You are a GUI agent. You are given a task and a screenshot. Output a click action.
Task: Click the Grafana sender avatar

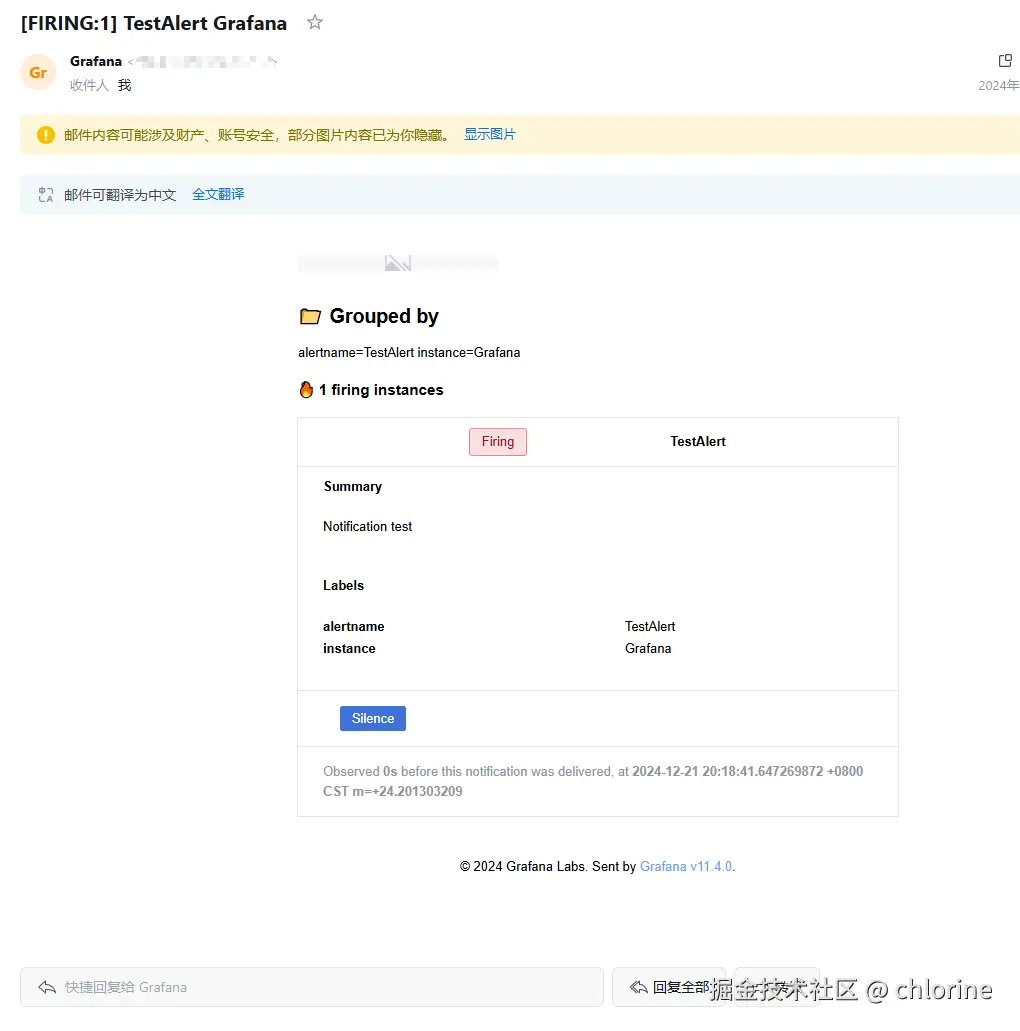click(38, 72)
